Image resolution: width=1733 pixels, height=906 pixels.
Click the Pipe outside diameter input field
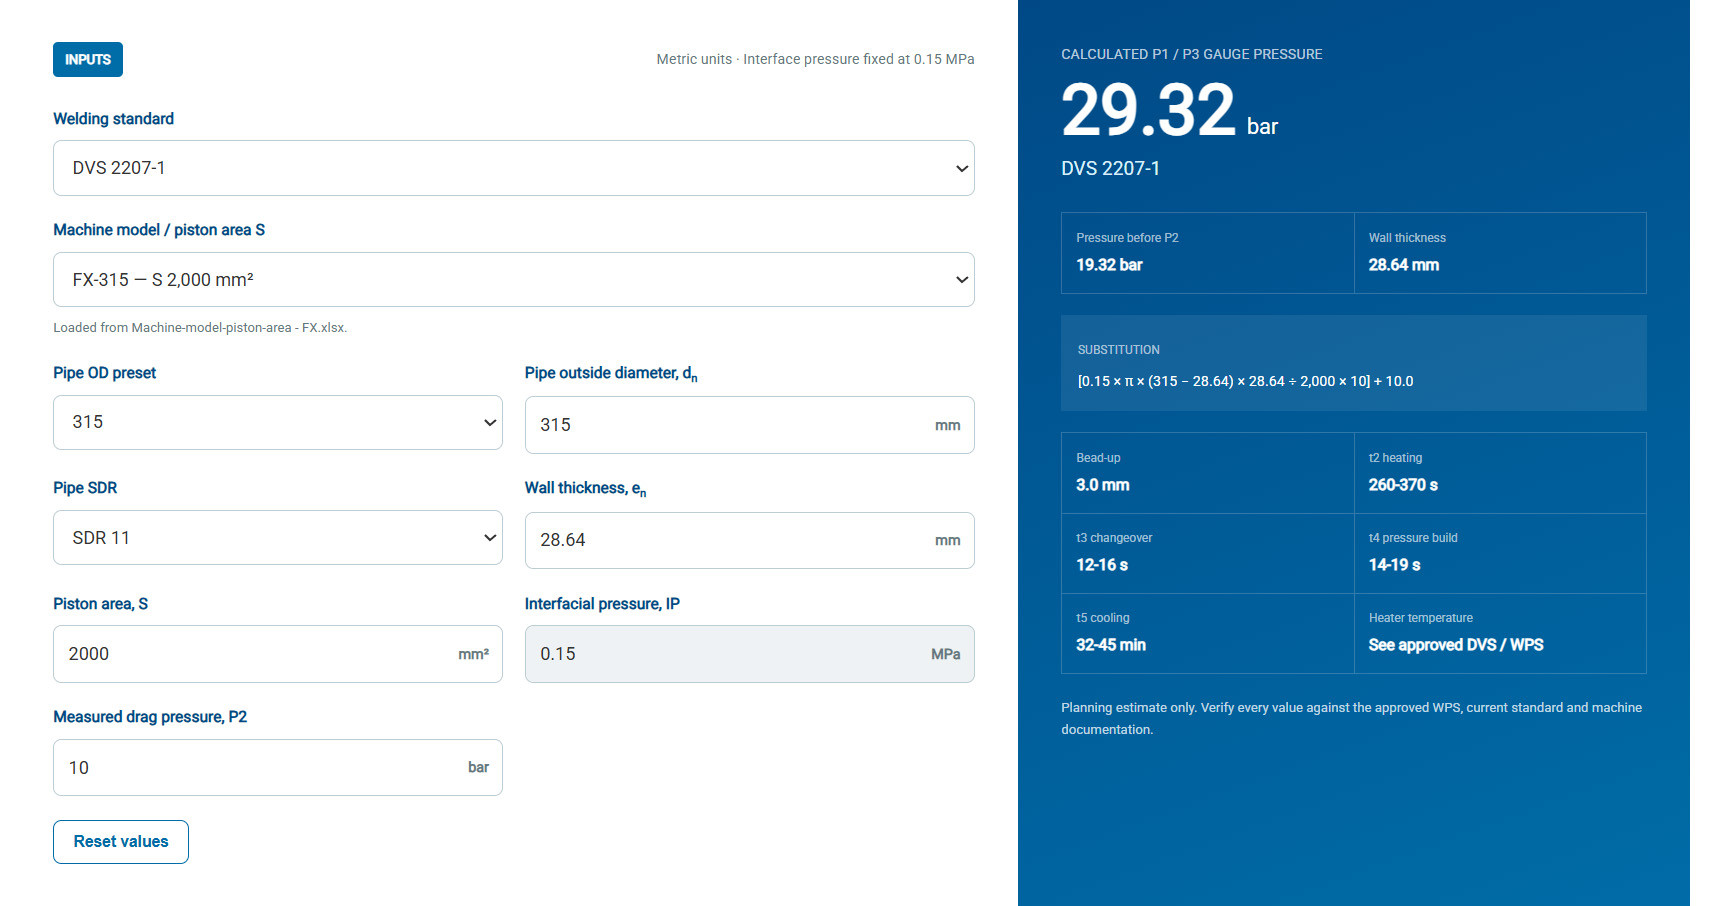(749, 425)
